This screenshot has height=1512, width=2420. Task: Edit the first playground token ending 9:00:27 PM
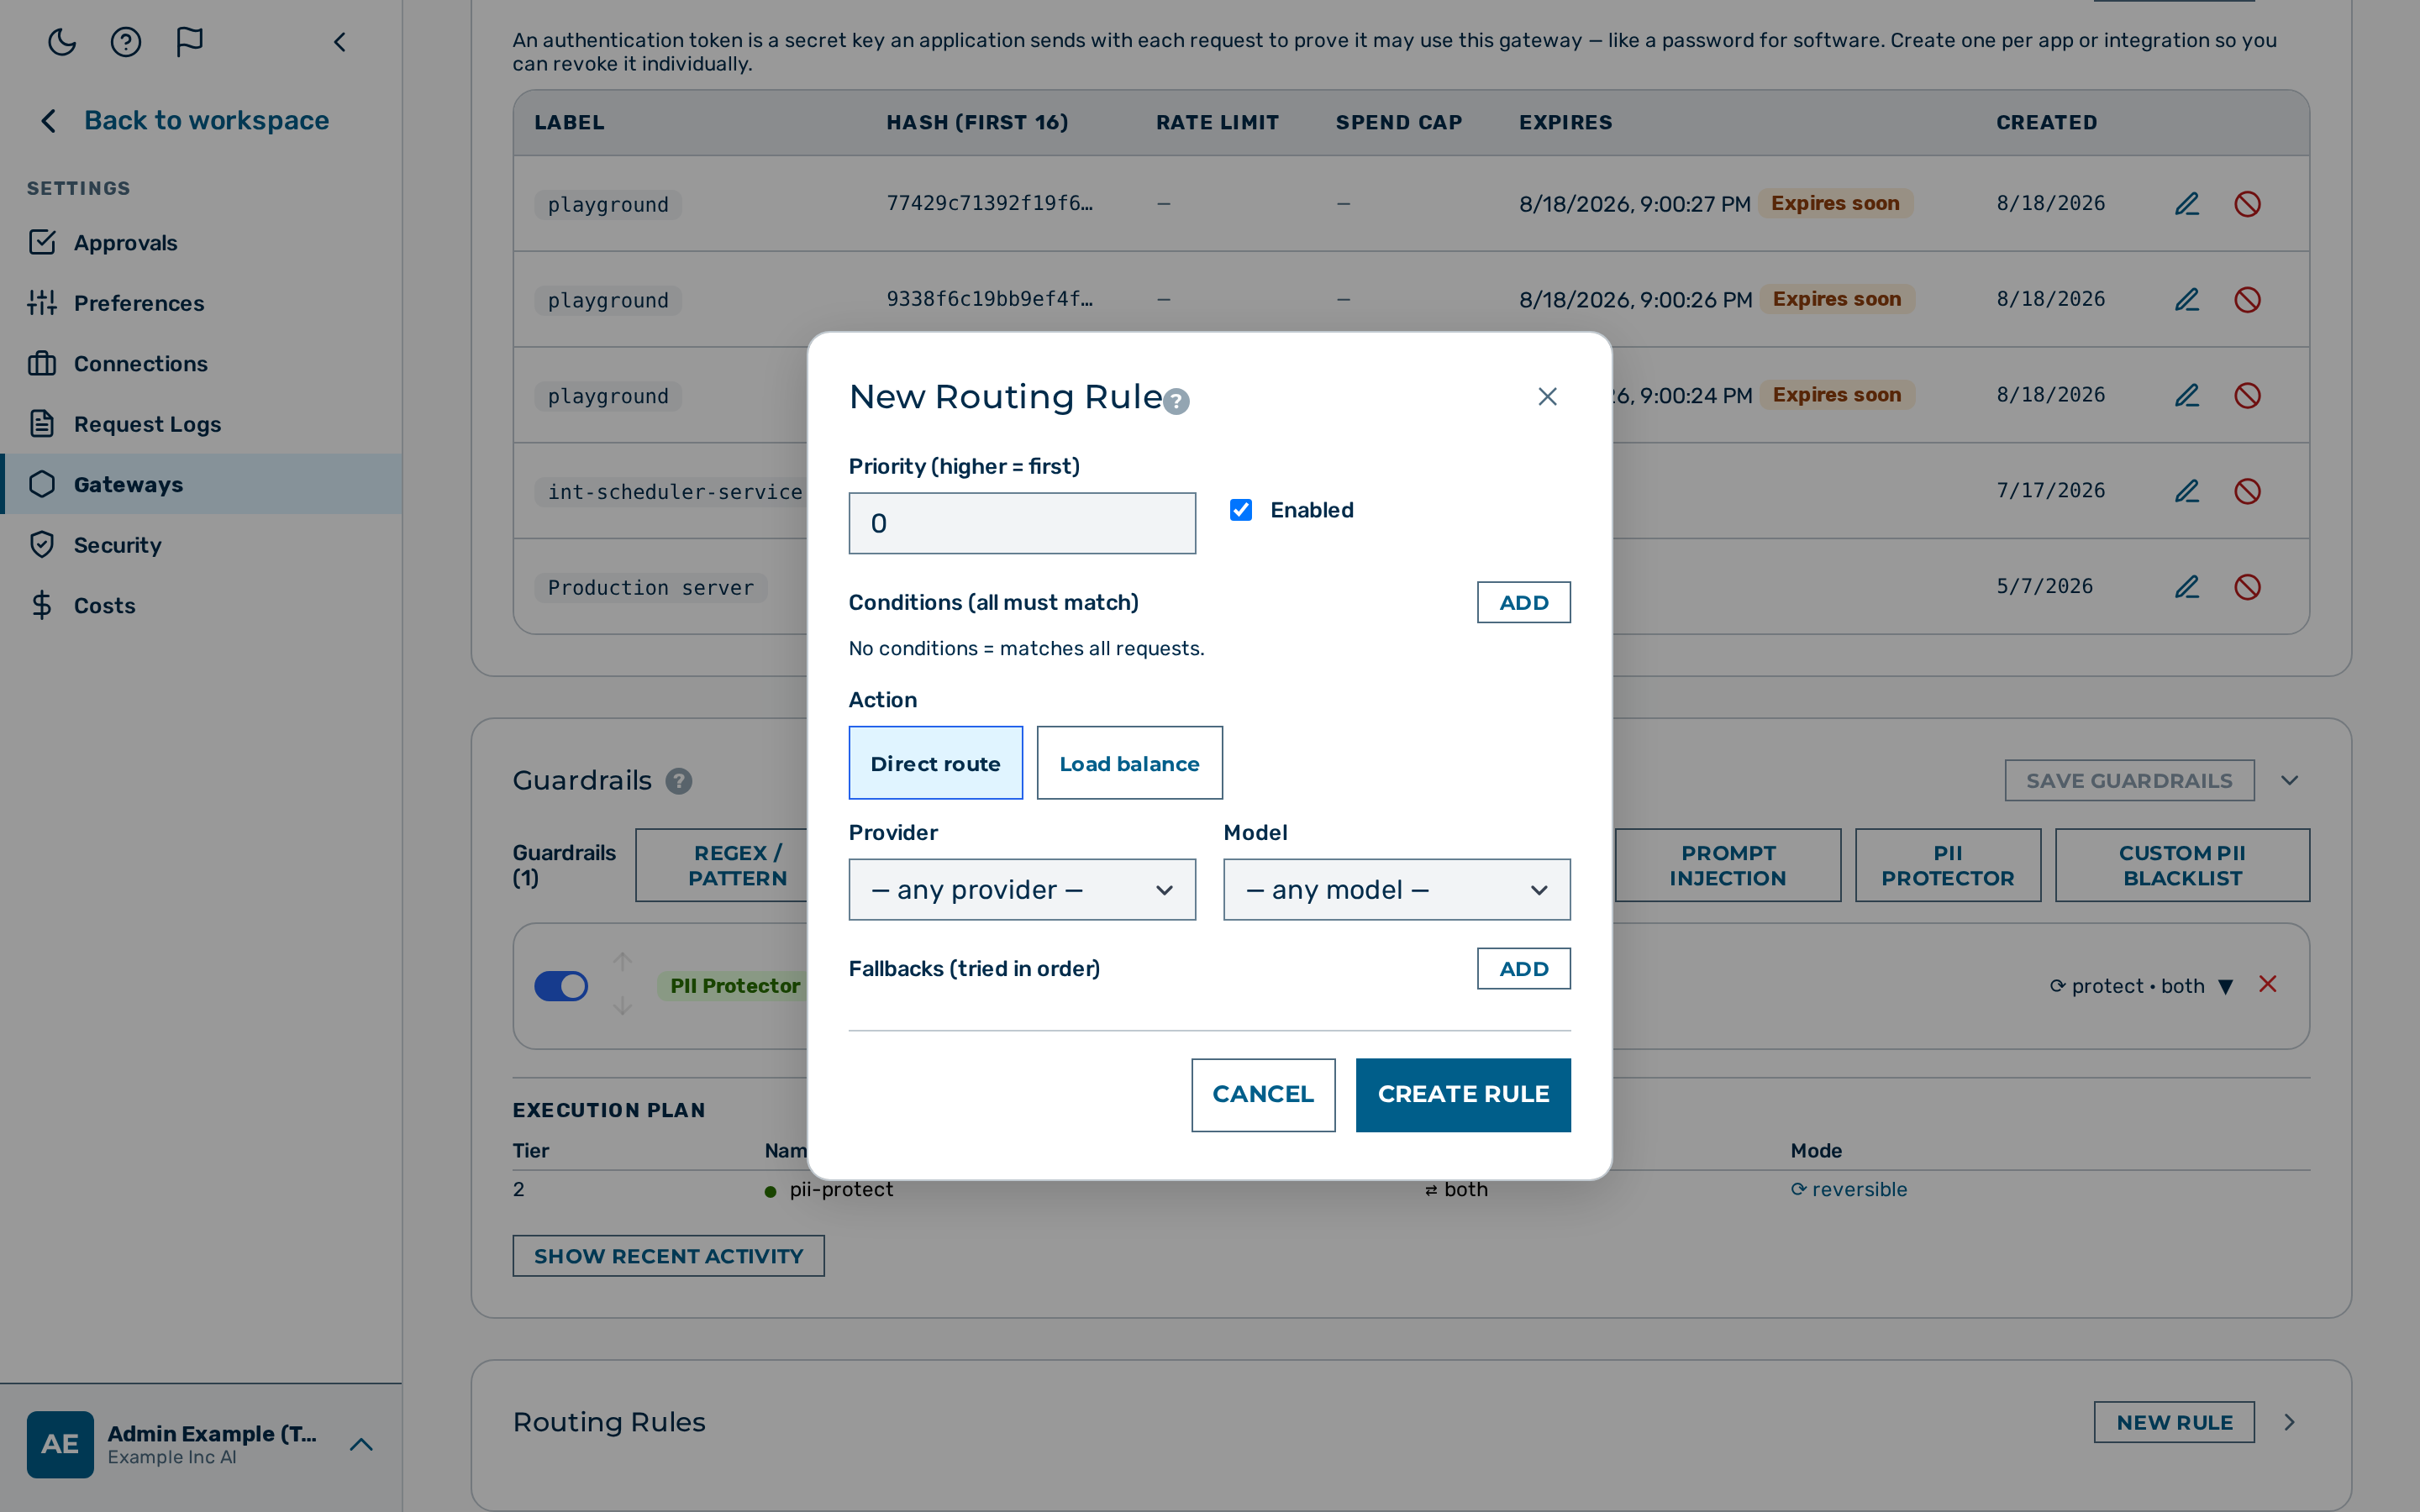click(2187, 204)
